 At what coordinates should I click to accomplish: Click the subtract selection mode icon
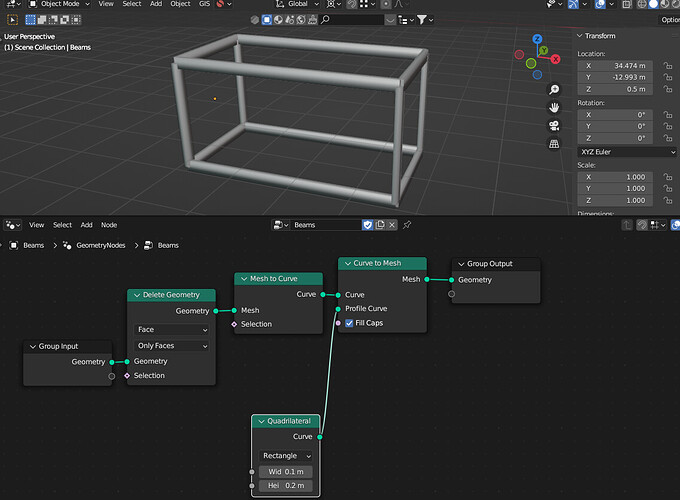(53, 20)
